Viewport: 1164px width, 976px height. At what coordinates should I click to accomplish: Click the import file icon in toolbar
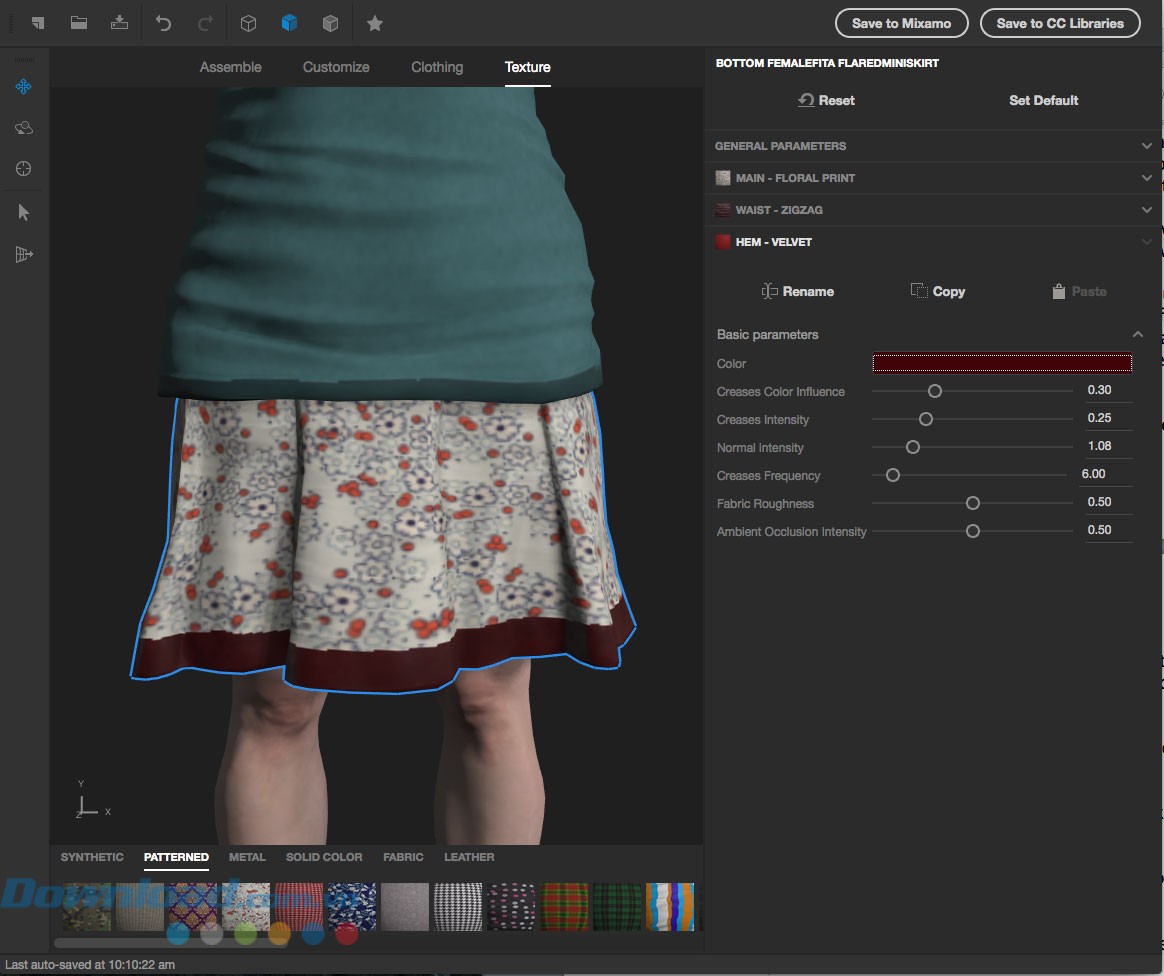120,23
